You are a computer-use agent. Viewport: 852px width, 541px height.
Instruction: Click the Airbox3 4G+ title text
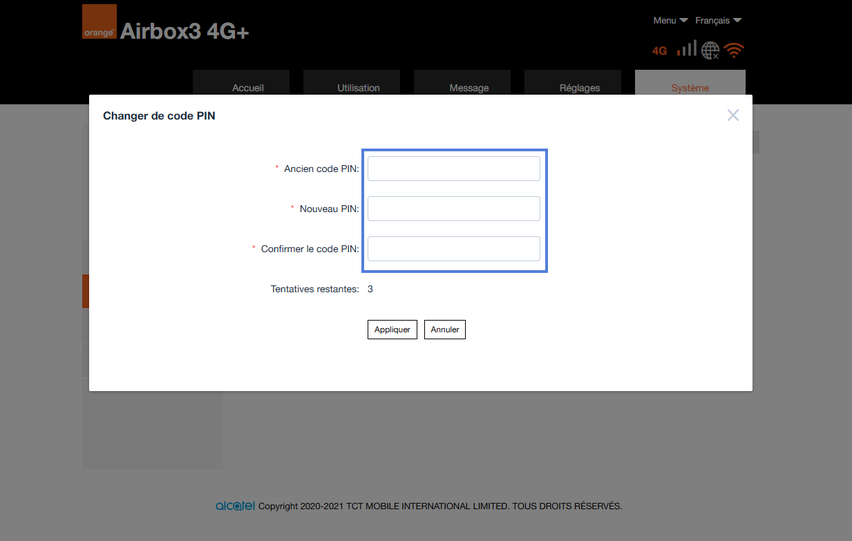(185, 31)
